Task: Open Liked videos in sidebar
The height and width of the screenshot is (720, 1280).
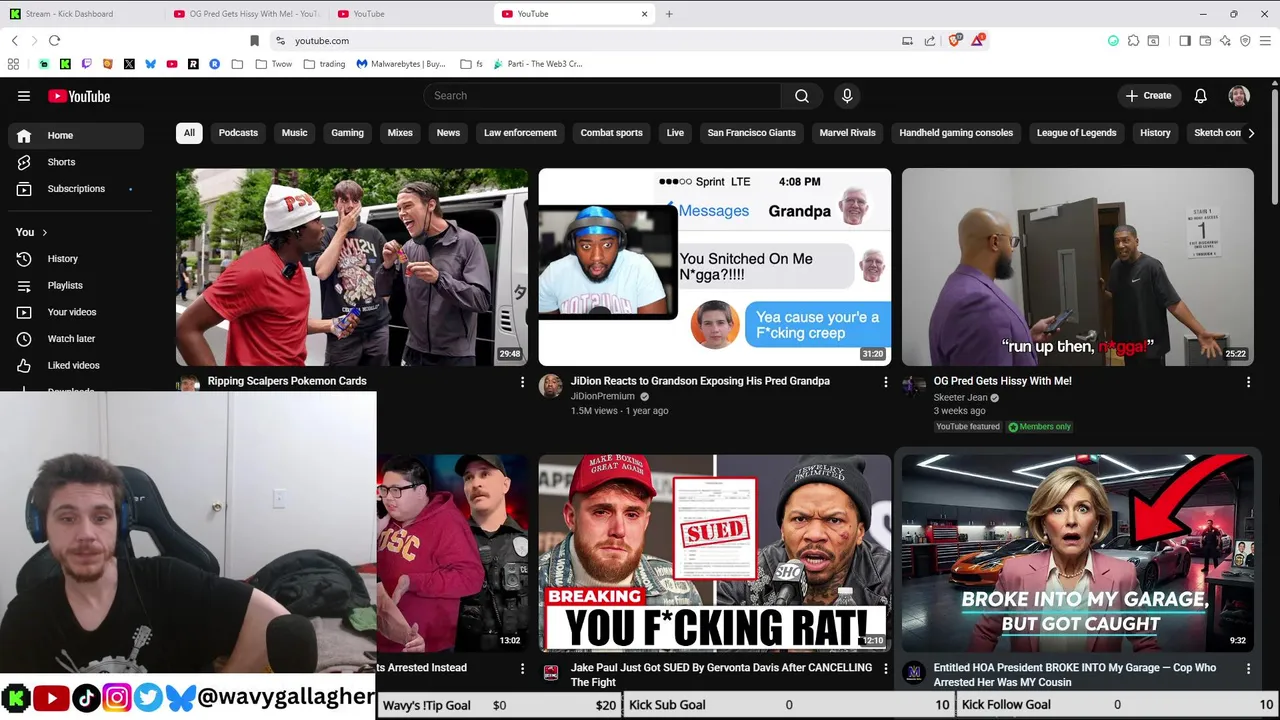Action: point(76,365)
